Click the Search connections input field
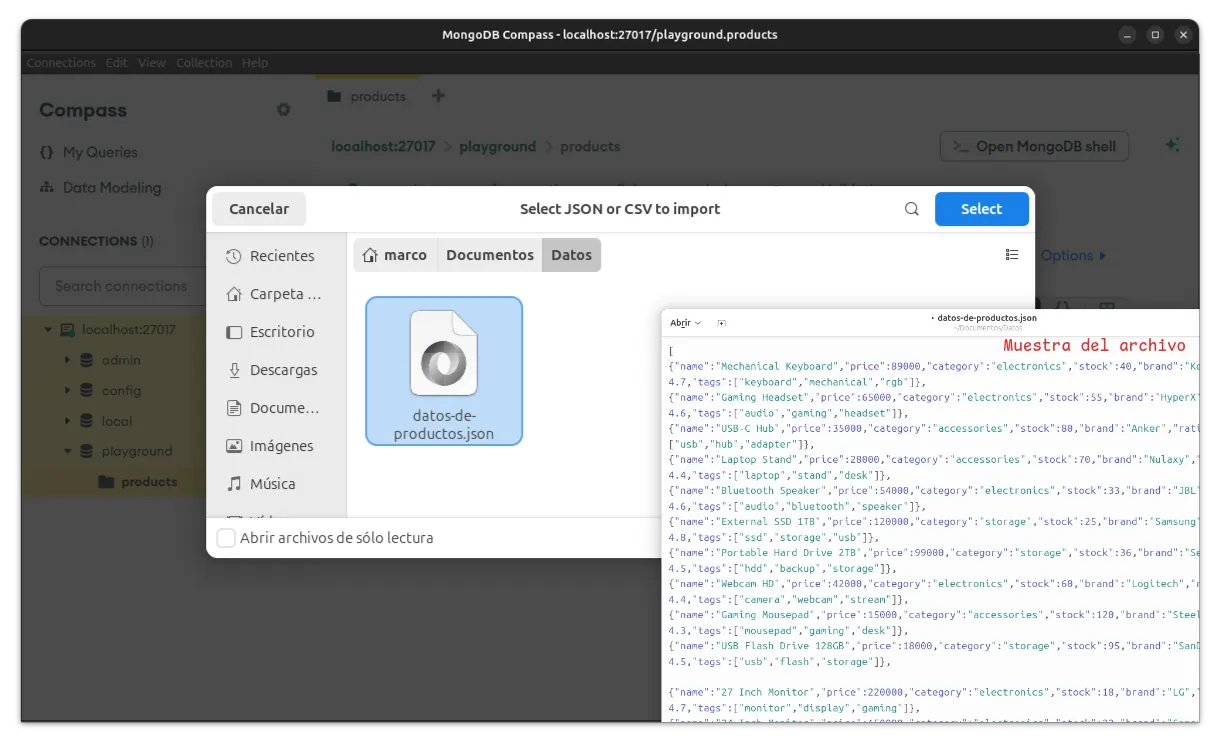Image resolution: width=1220 pixels, height=744 pixels. 121,286
